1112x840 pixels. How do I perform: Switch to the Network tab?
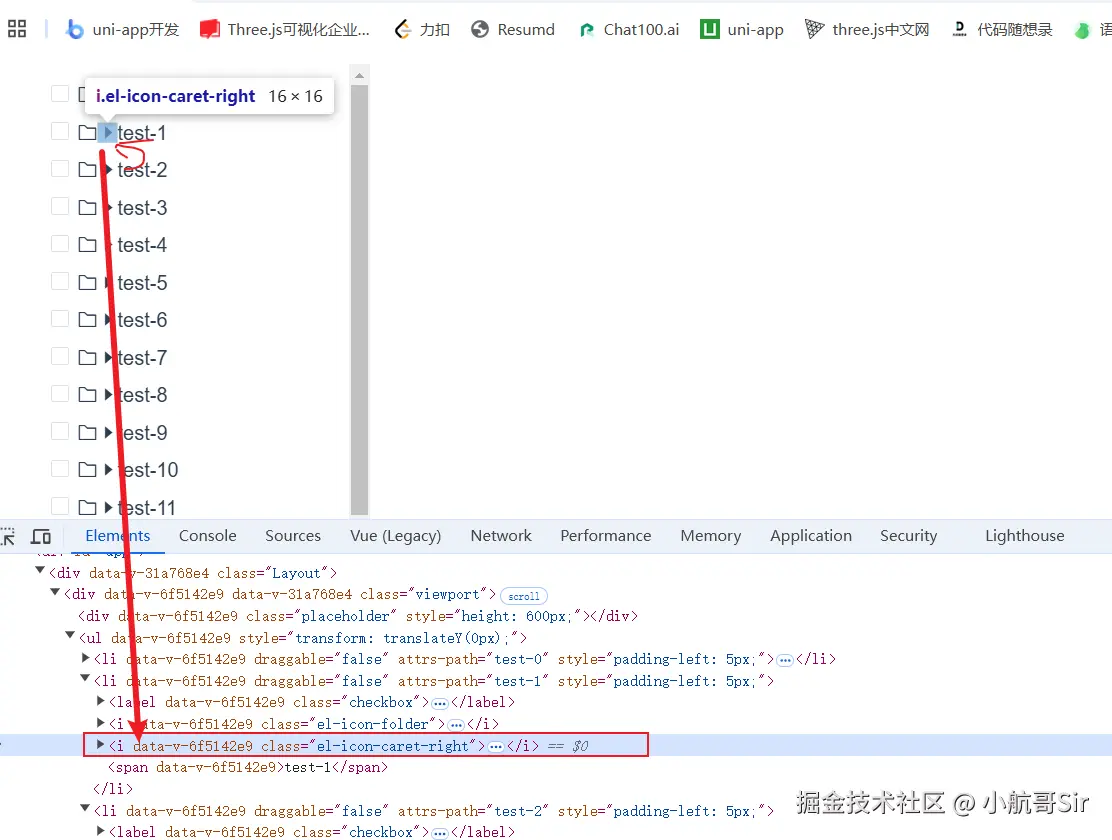501,536
